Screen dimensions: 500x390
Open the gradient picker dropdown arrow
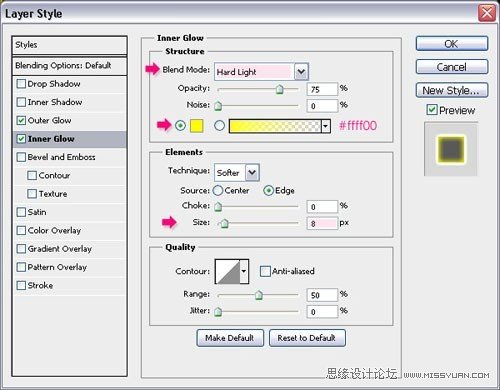pos(326,126)
